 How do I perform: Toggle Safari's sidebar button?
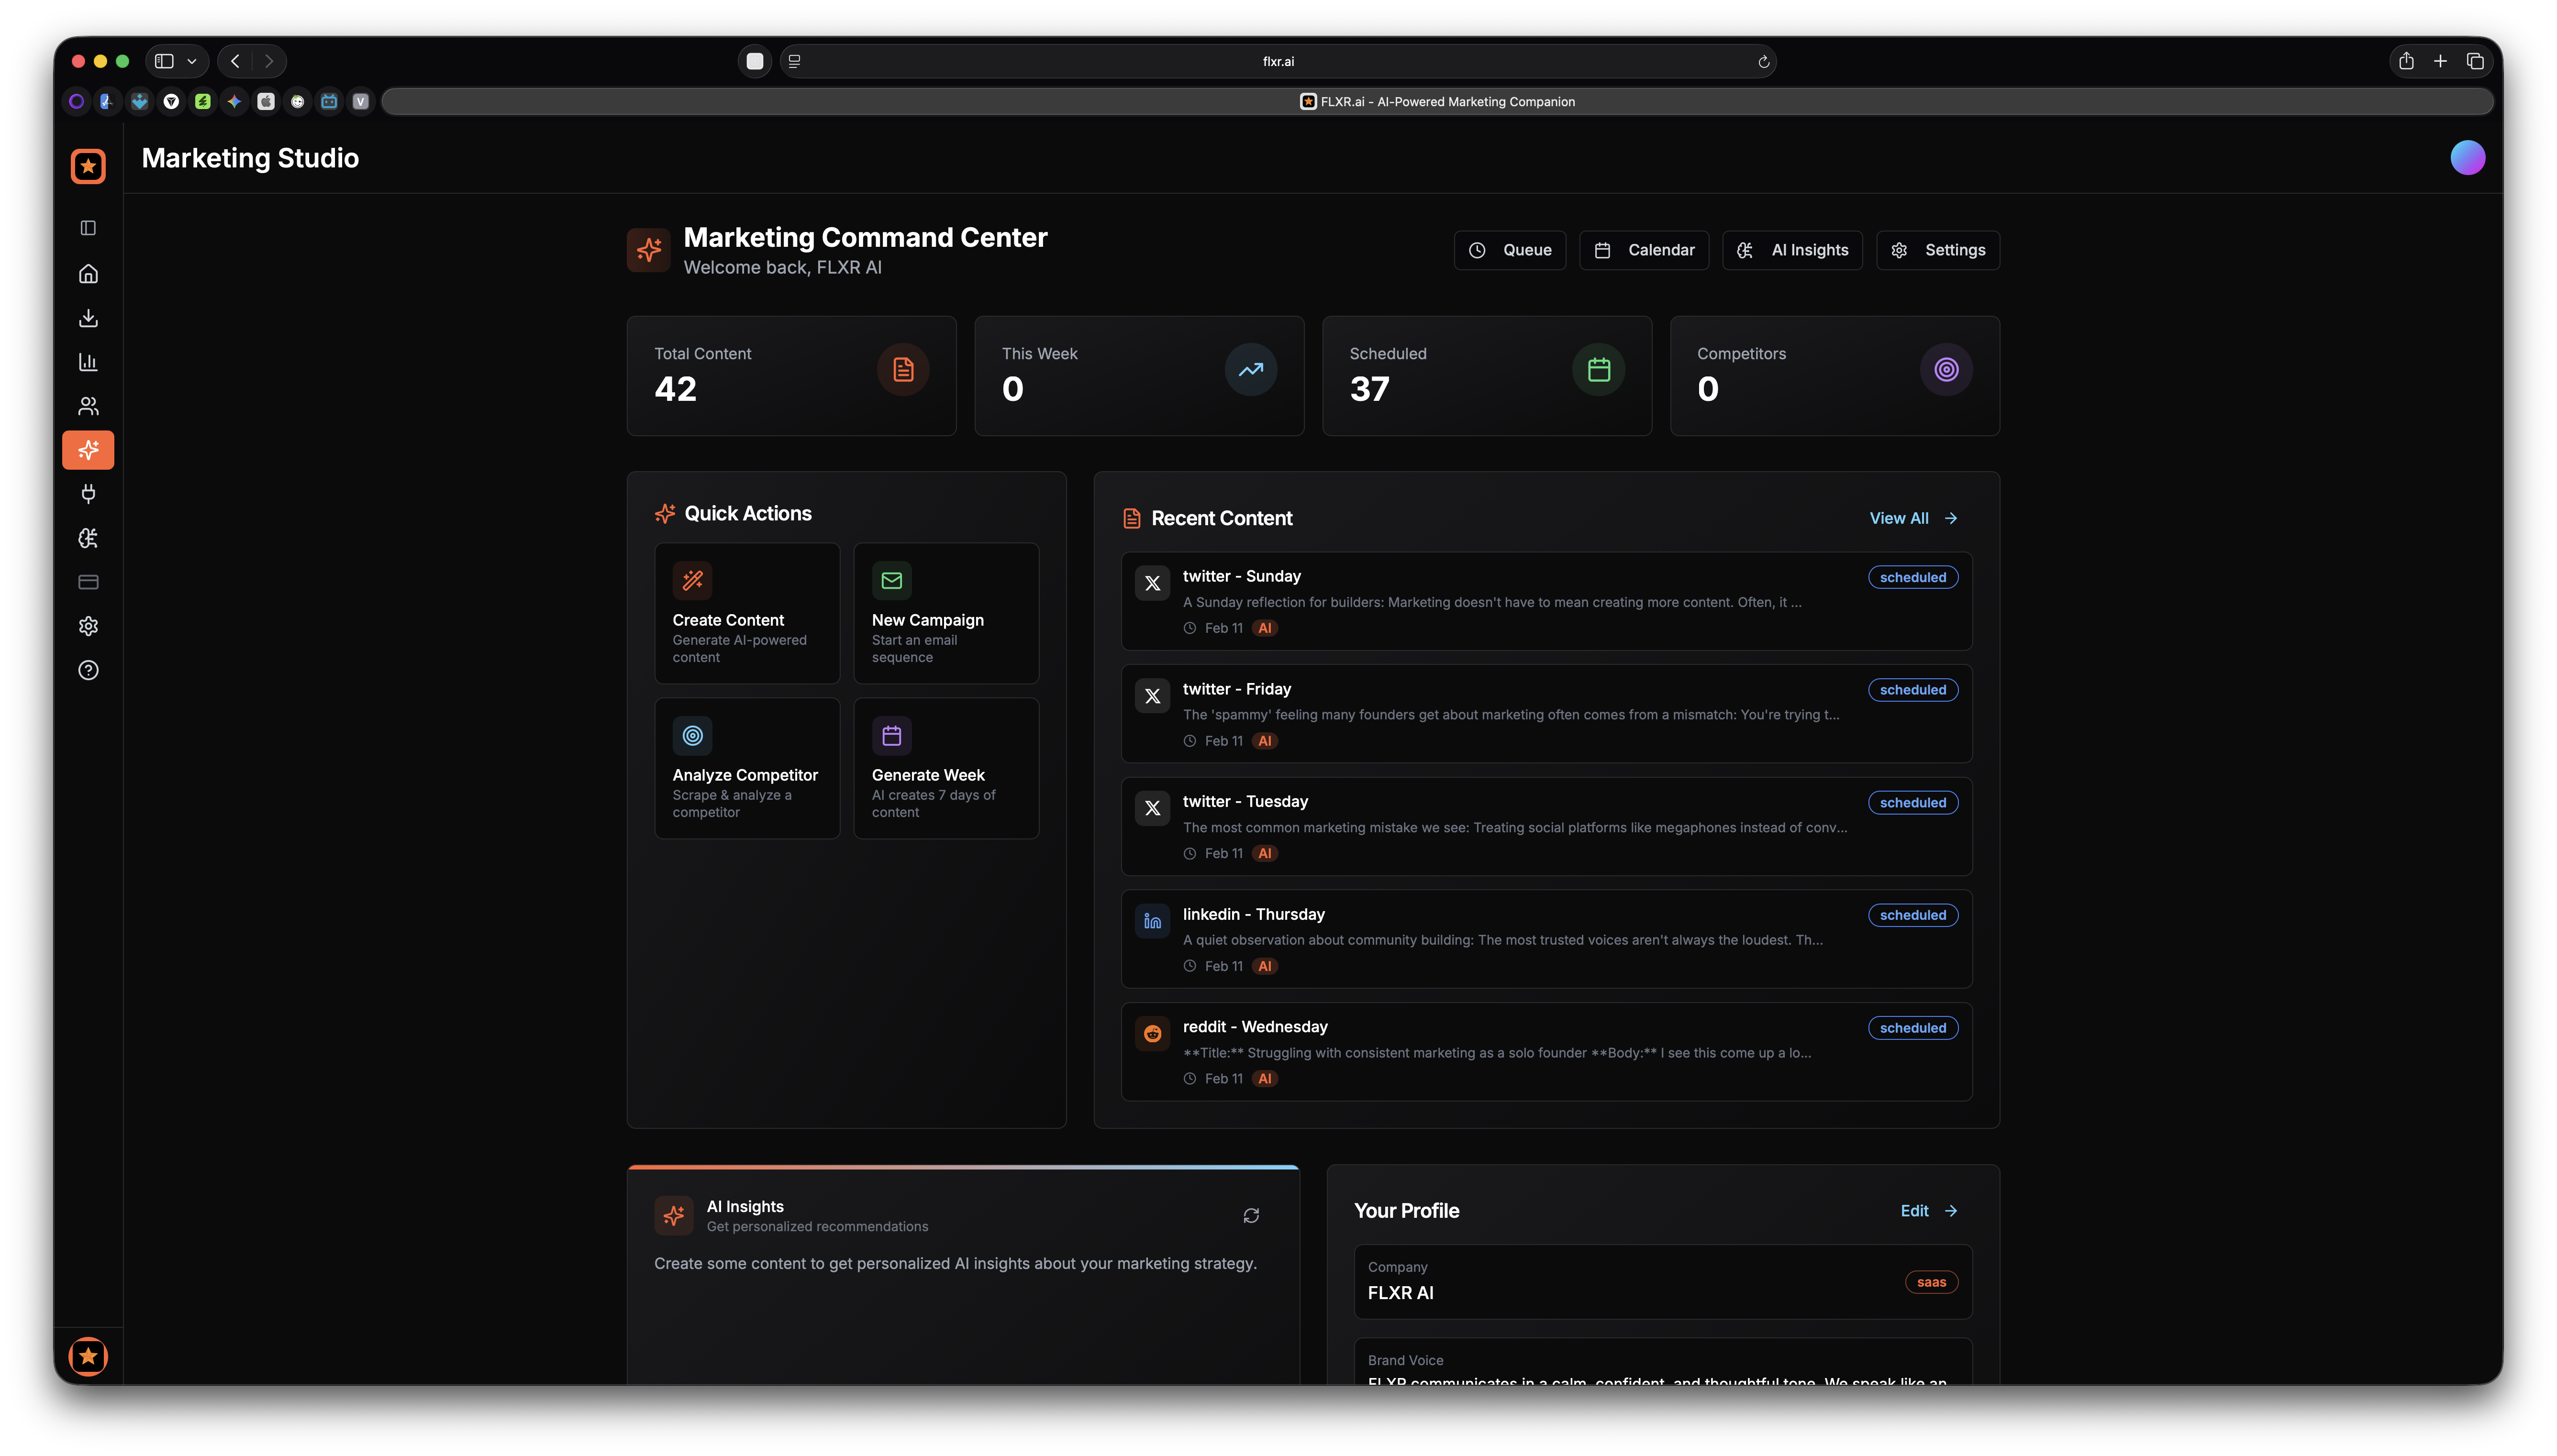pos(164,61)
